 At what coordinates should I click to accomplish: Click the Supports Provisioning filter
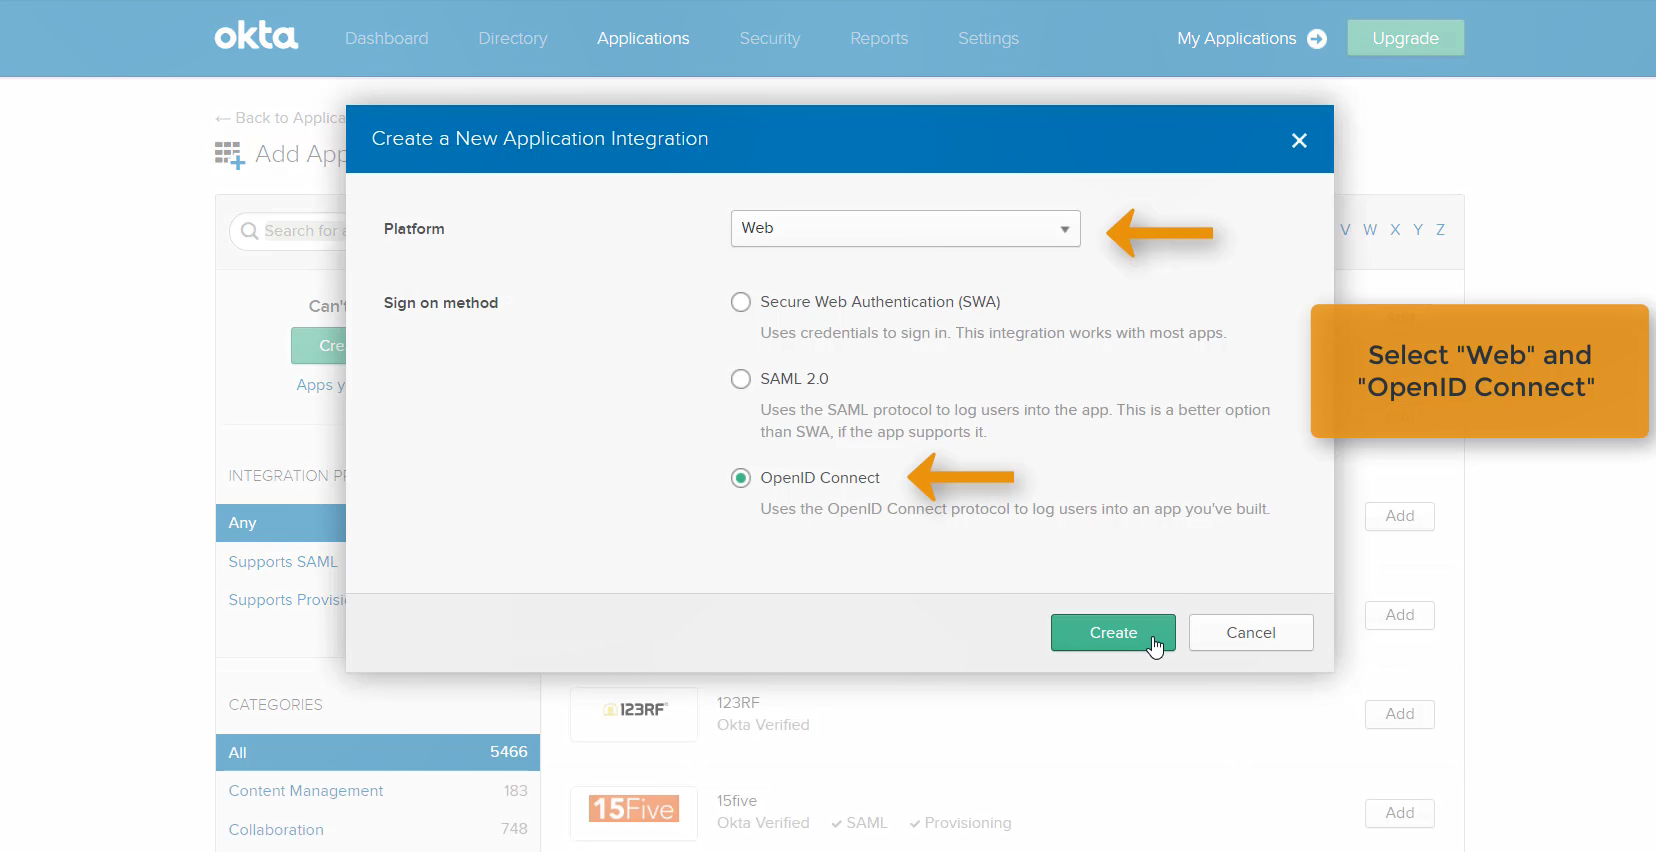tap(287, 600)
